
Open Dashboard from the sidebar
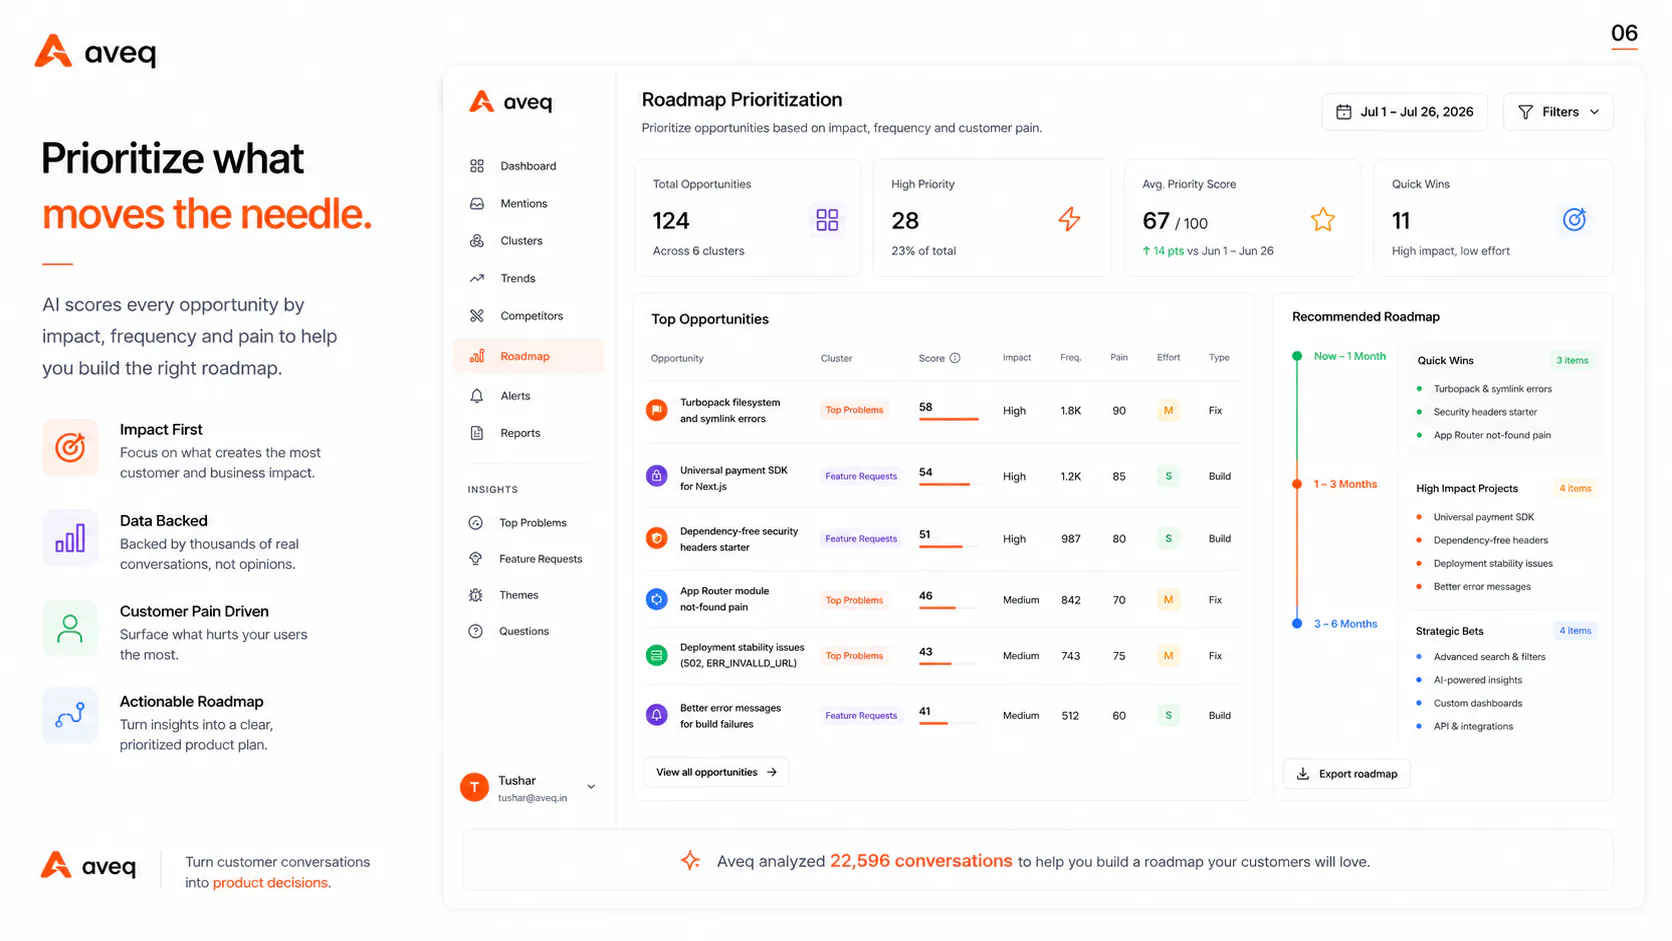point(528,166)
